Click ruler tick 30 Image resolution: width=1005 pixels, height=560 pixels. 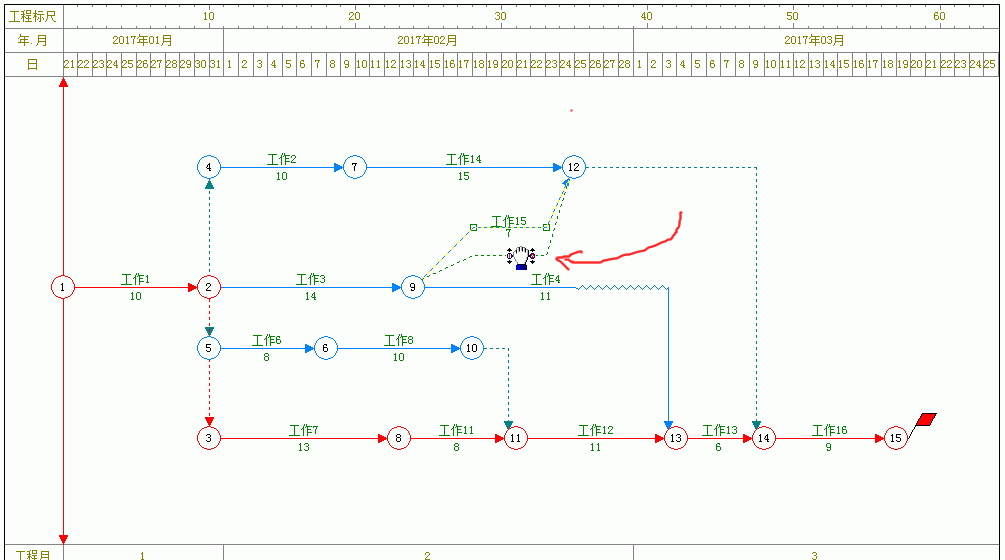tap(501, 16)
